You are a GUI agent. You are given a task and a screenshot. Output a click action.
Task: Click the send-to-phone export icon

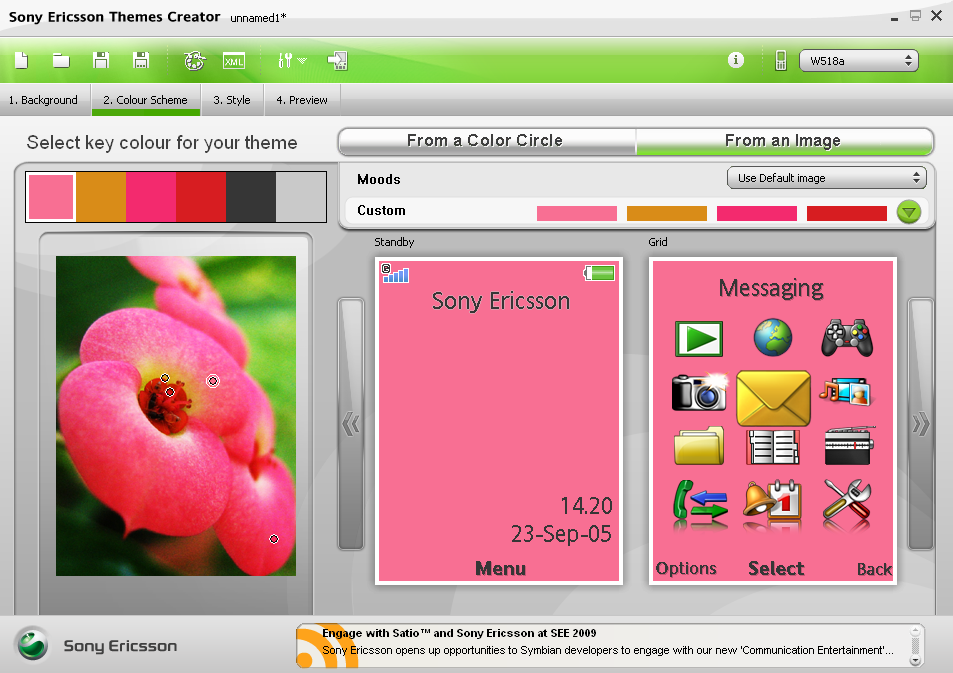click(x=337, y=61)
